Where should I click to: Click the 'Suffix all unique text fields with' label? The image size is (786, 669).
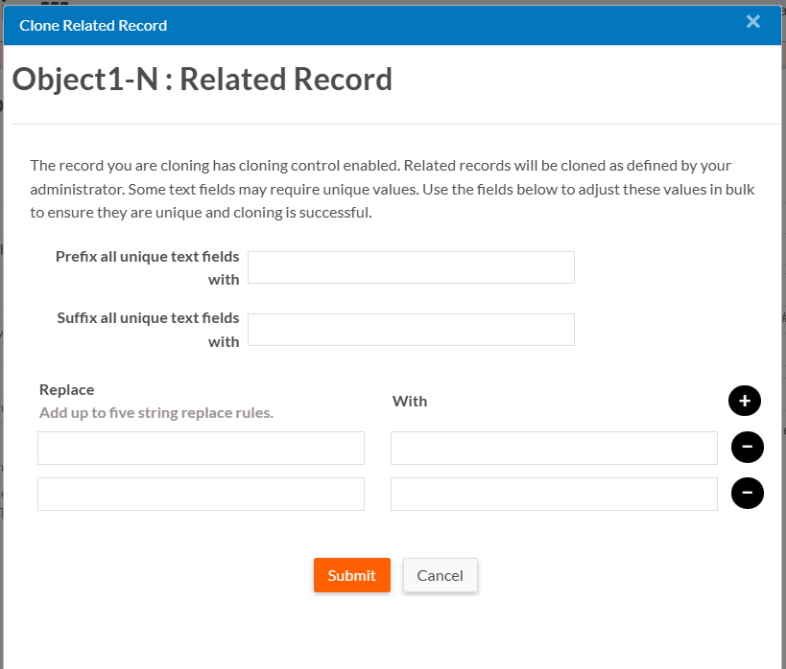(x=148, y=329)
